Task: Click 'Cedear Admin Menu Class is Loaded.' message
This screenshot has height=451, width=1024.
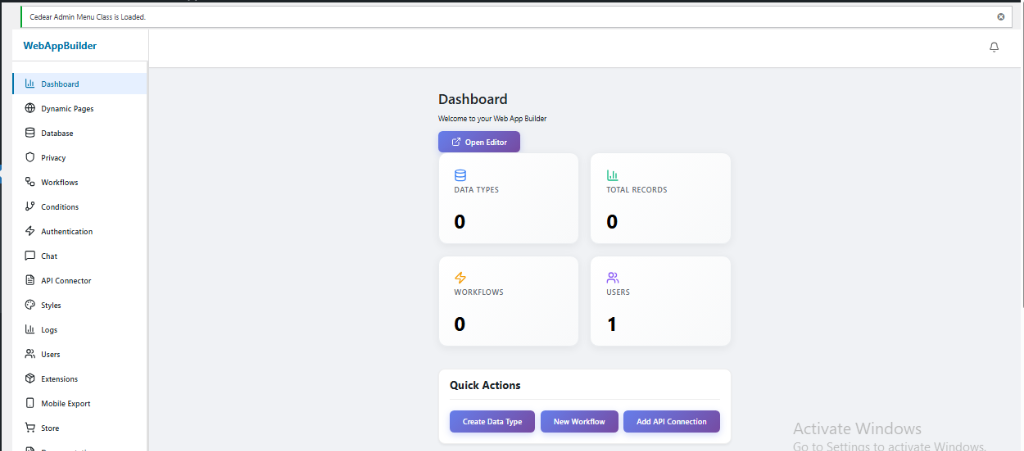Action: tap(88, 17)
